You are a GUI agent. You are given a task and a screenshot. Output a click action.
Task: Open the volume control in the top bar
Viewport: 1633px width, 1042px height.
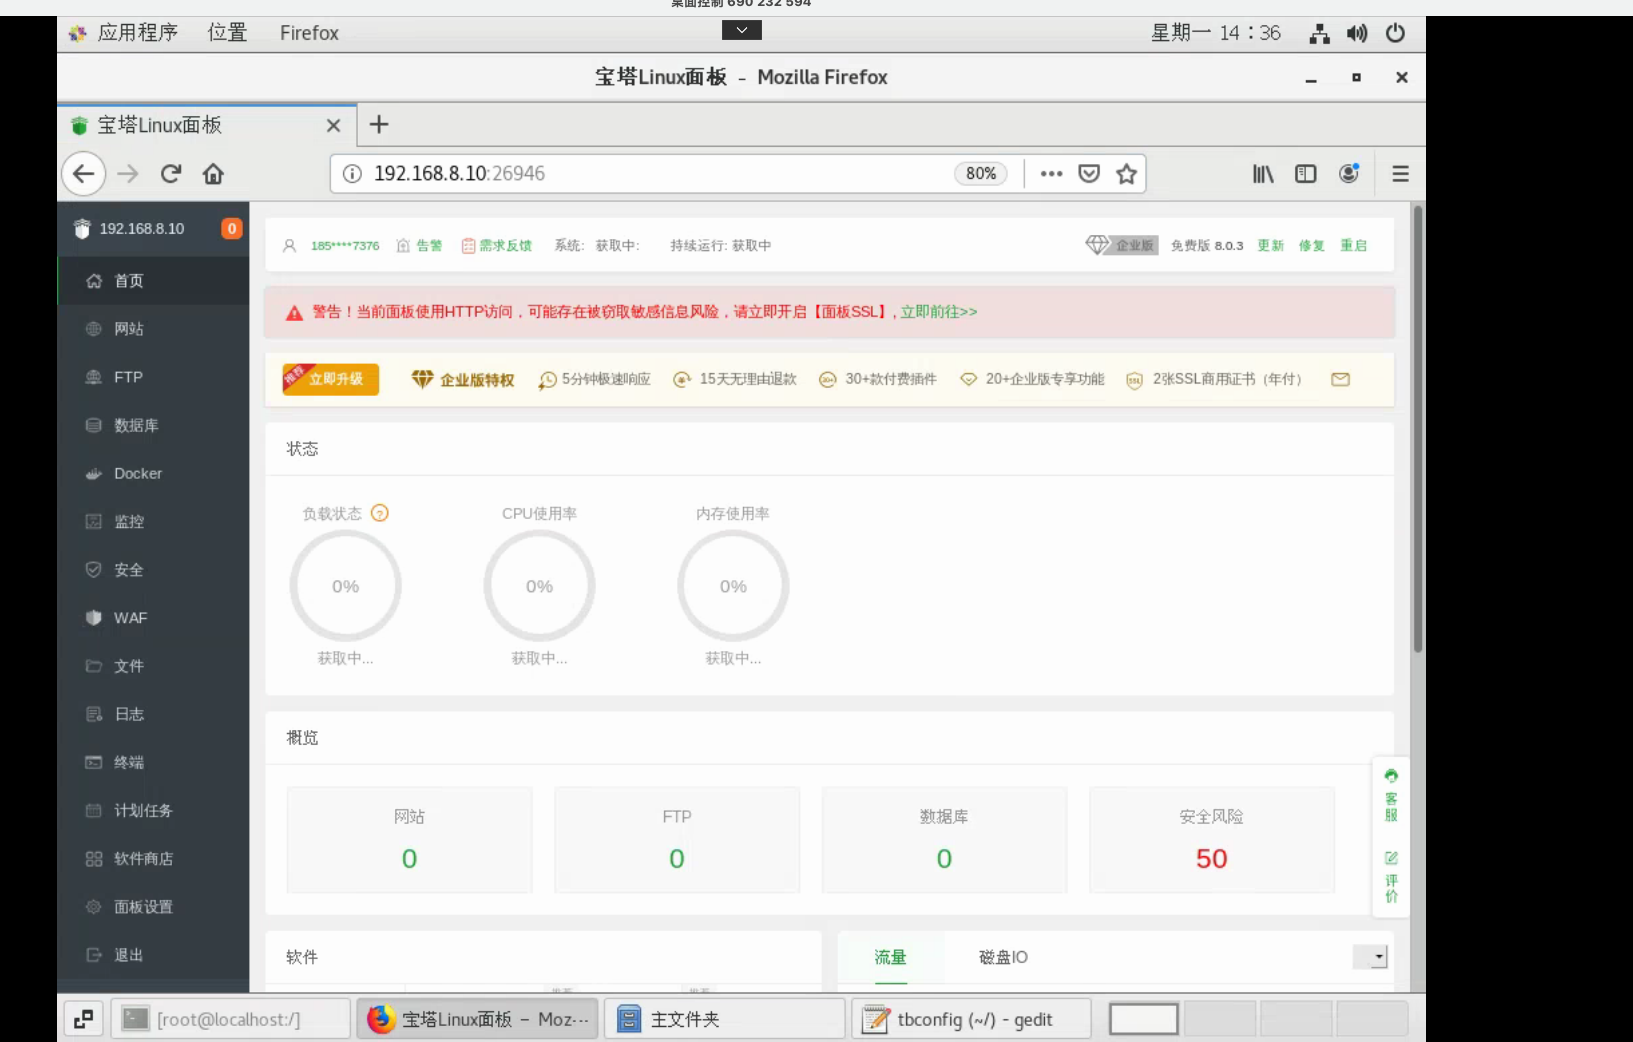tap(1357, 33)
